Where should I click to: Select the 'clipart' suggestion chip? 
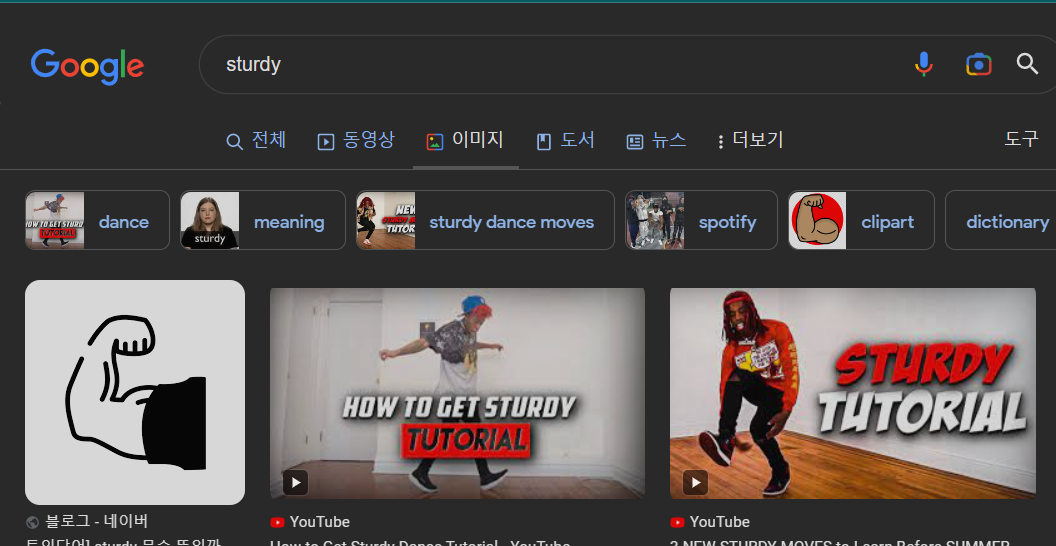click(861, 220)
